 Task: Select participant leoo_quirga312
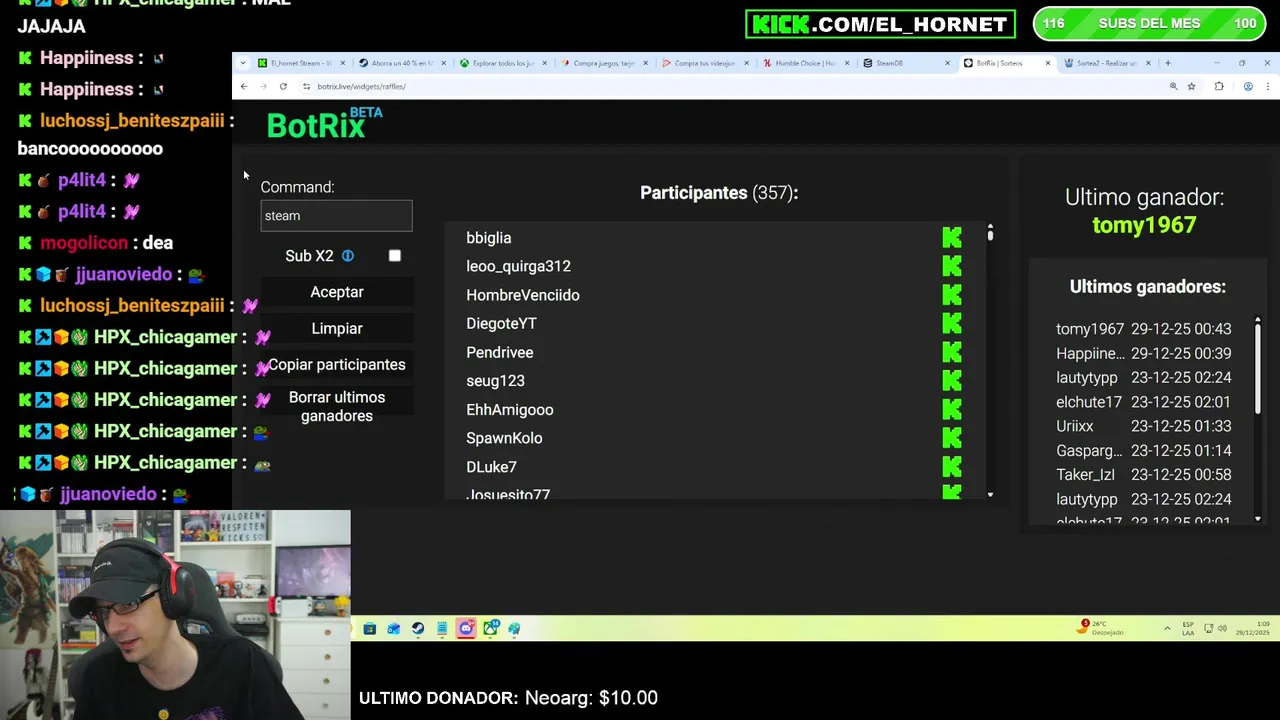pyautogui.click(x=518, y=266)
